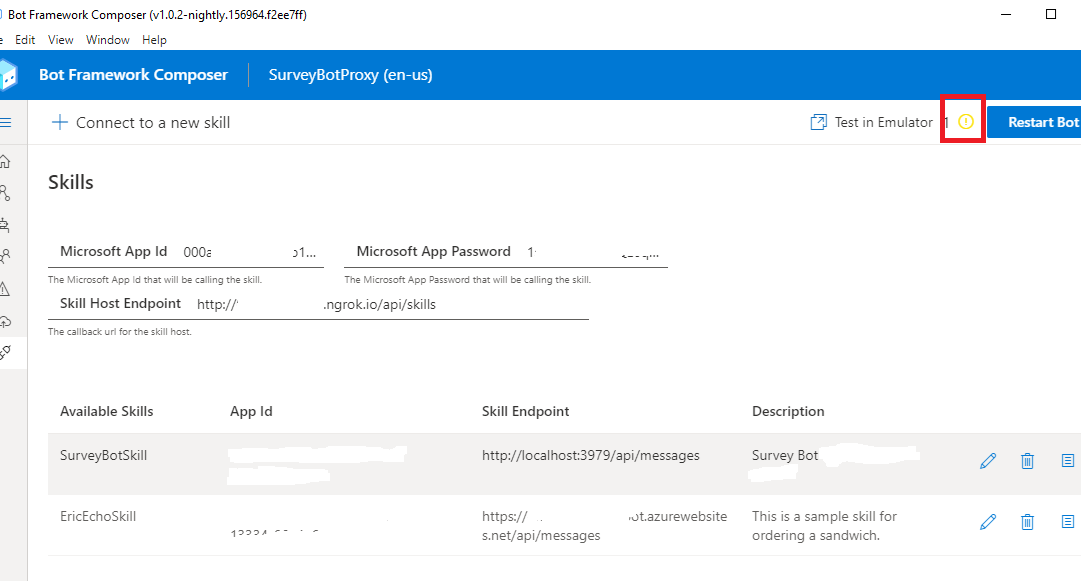Open the Home page from sidebar

point(5,162)
